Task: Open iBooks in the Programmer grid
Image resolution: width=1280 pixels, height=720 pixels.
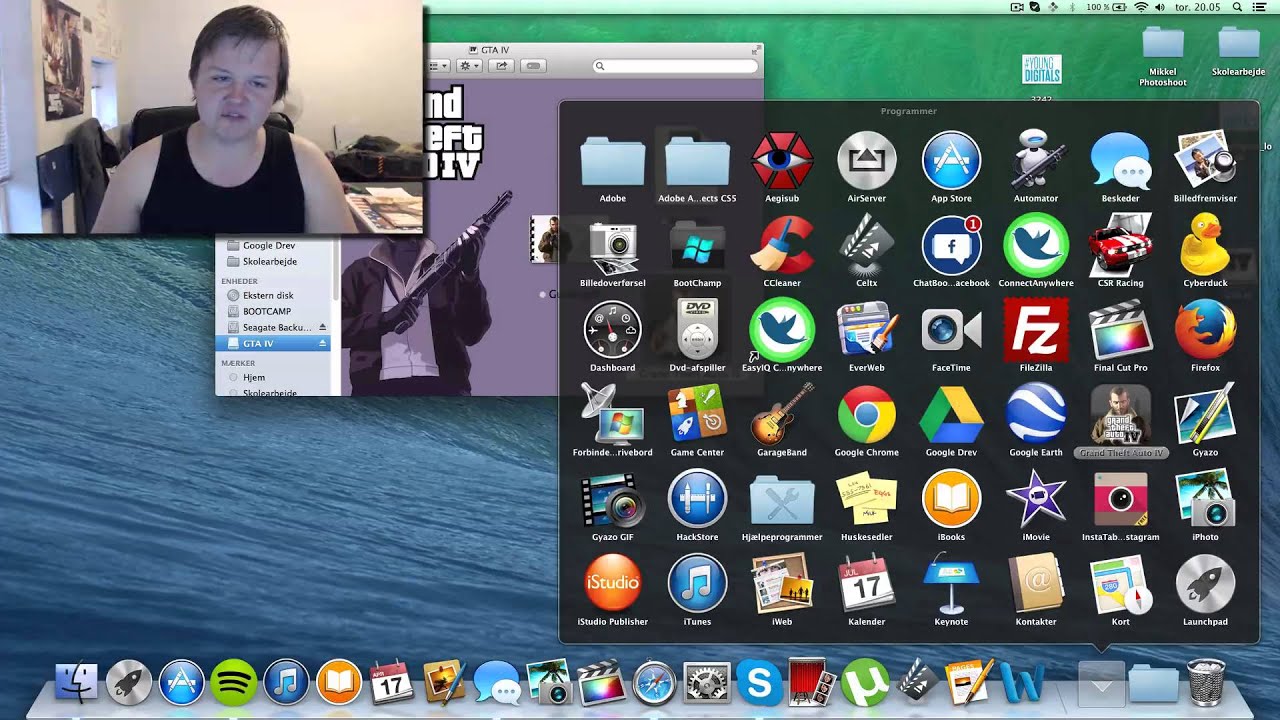Action: (951, 499)
